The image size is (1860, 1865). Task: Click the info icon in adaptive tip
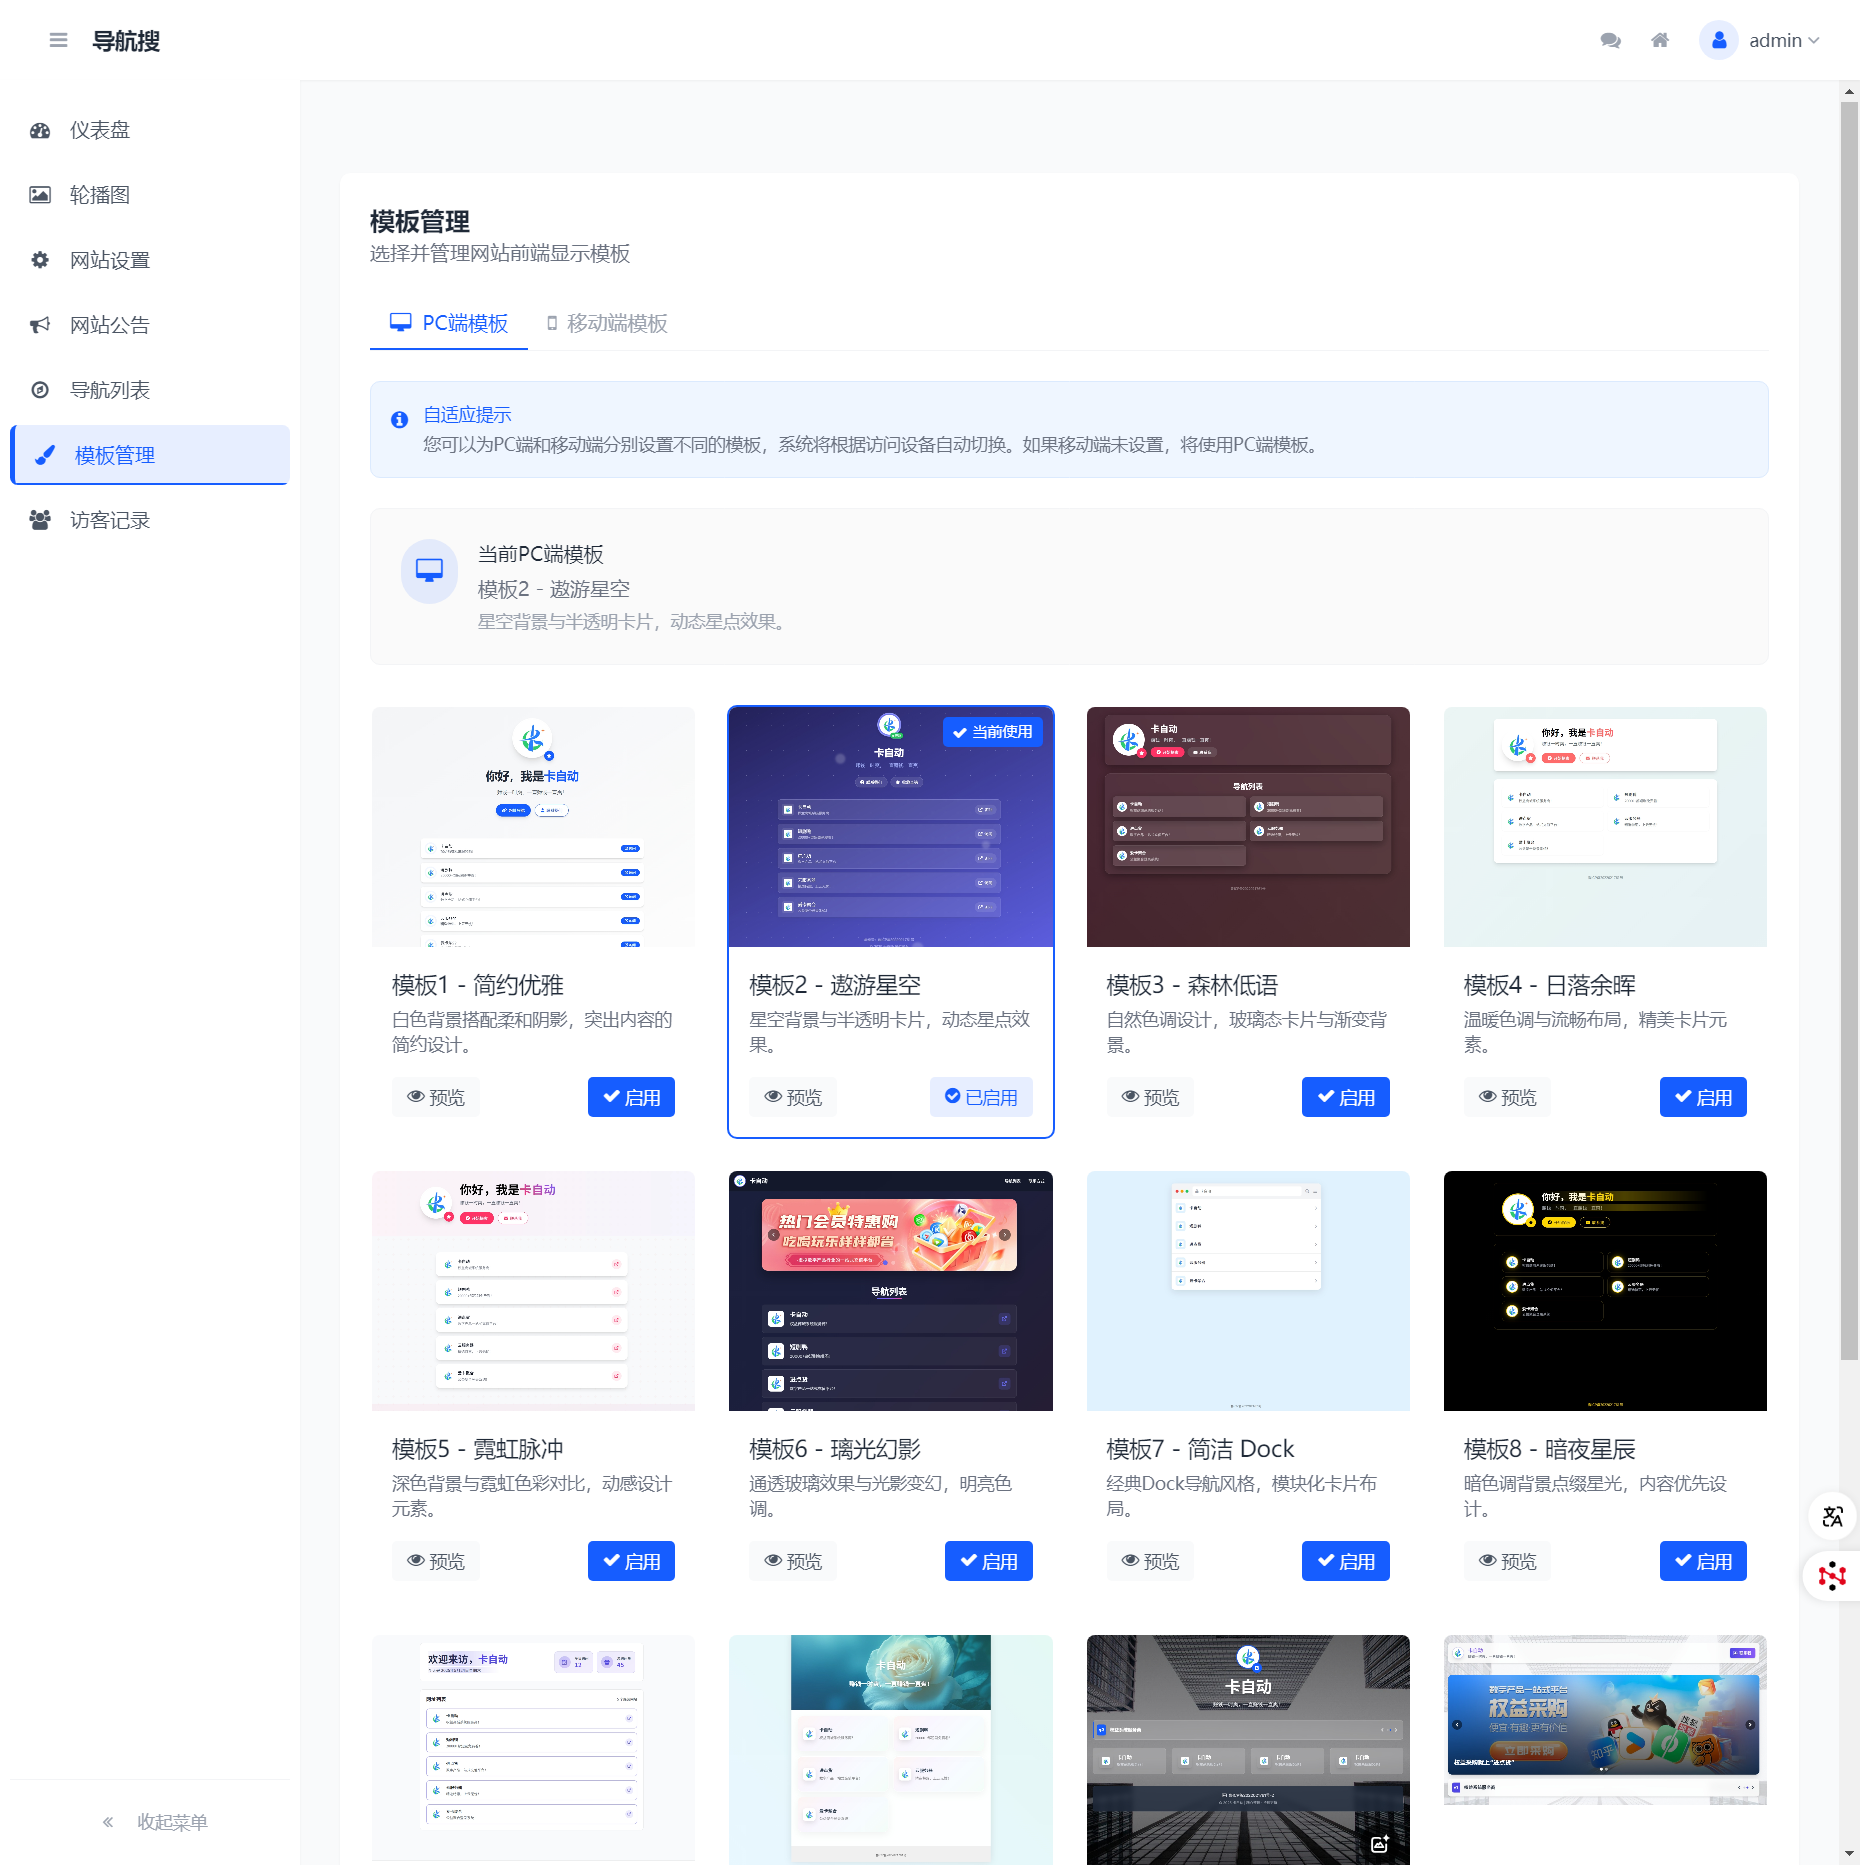(x=399, y=420)
